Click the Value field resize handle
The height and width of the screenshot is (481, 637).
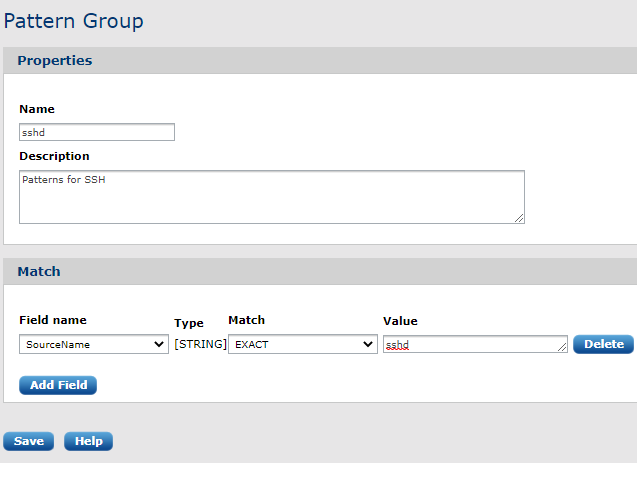click(x=562, y=348)
